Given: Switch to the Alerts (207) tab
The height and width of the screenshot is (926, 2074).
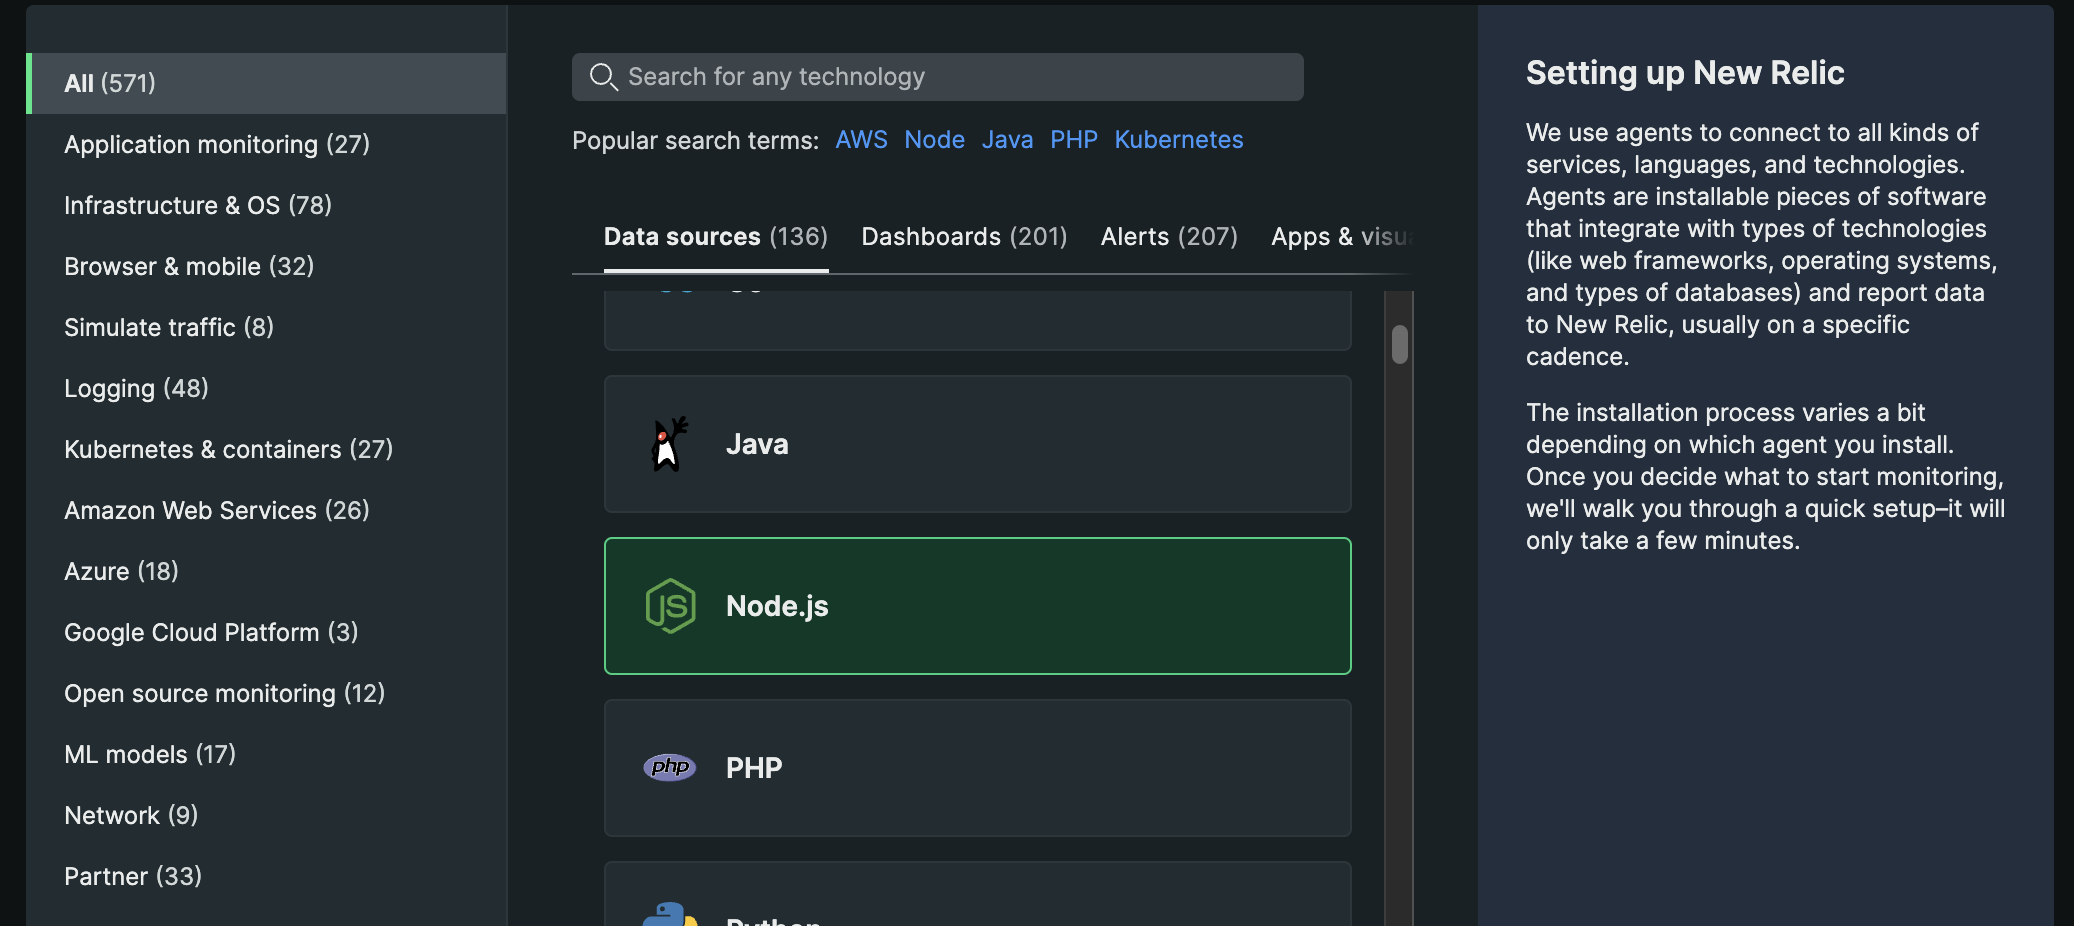Looking at the screenshot, I should click(x=1169, y=237).
